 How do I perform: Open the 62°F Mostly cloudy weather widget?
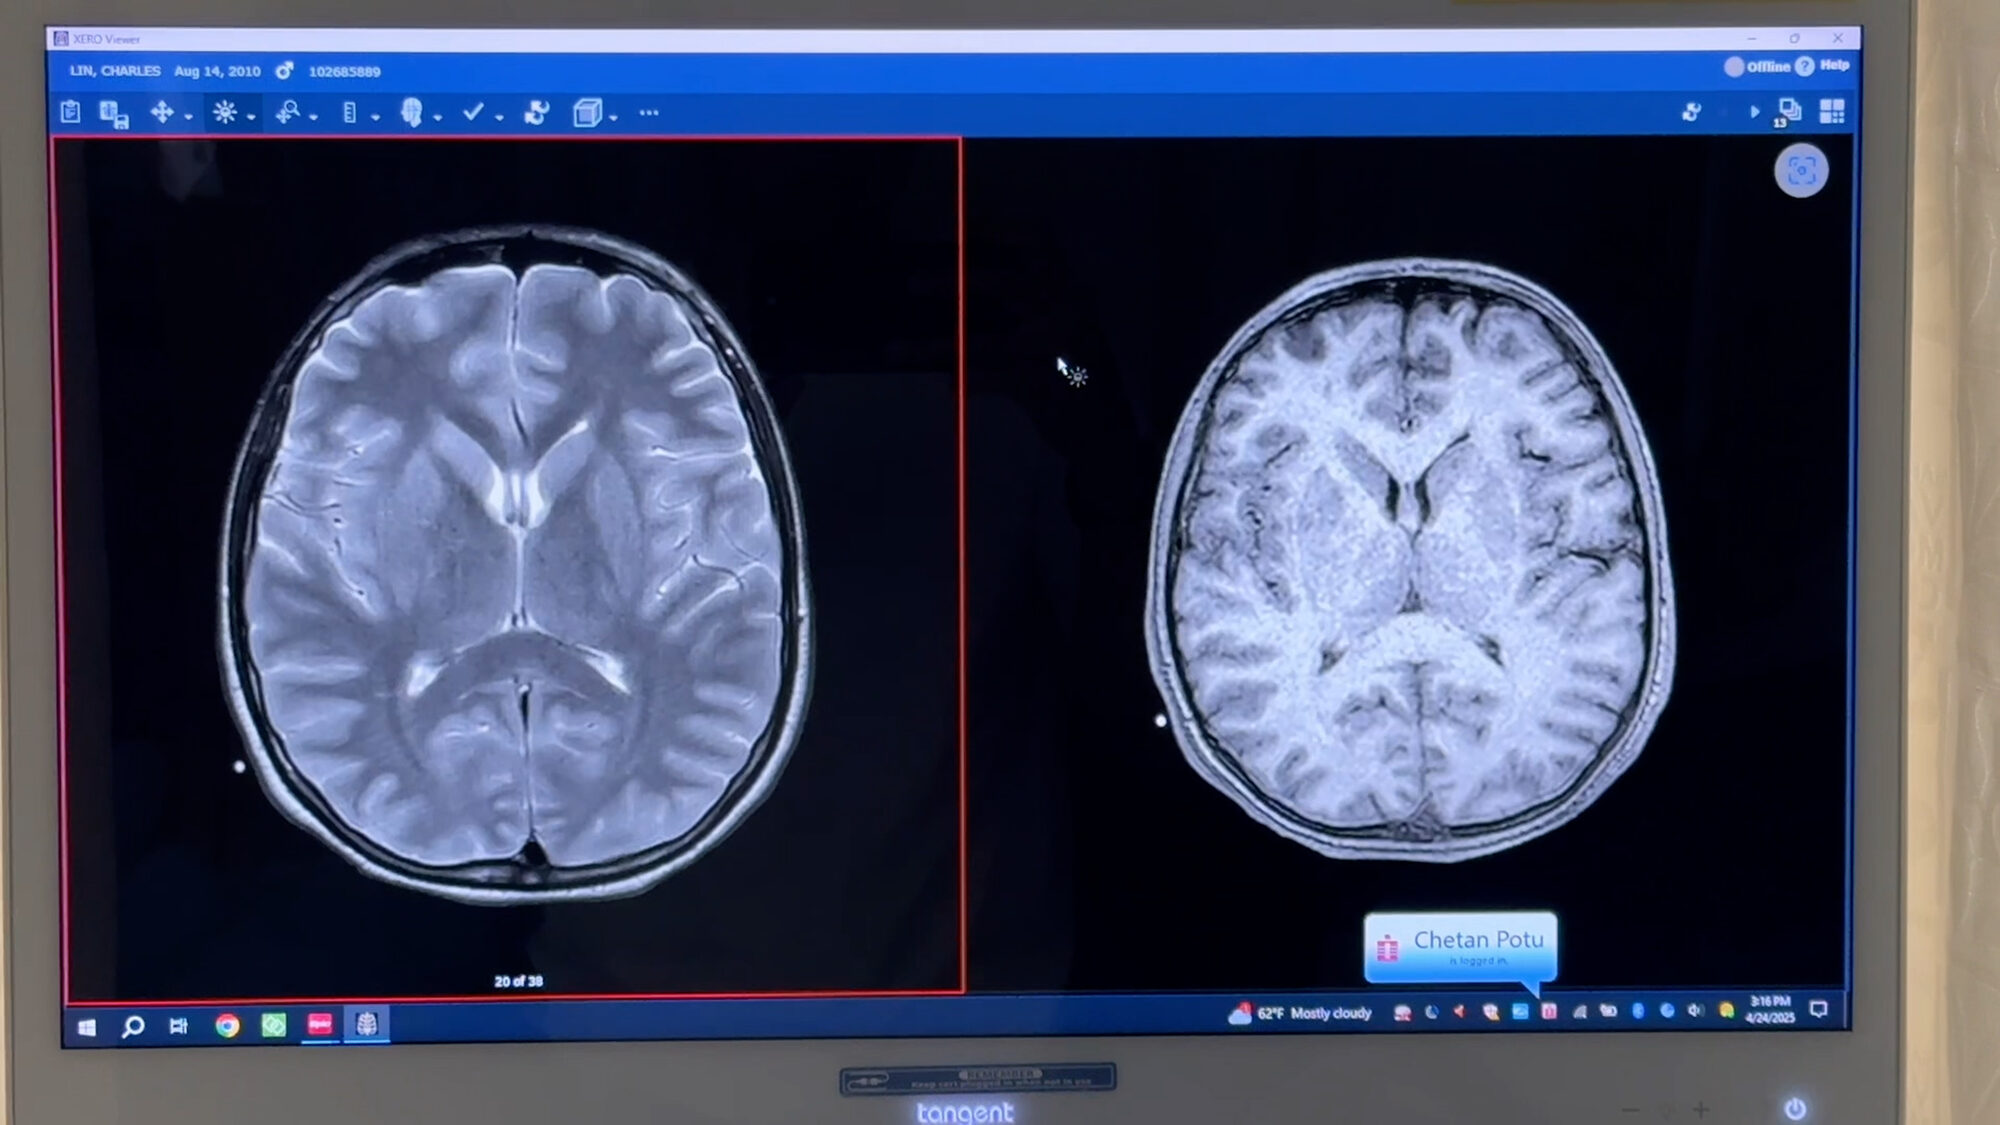pos(1300,1013)
